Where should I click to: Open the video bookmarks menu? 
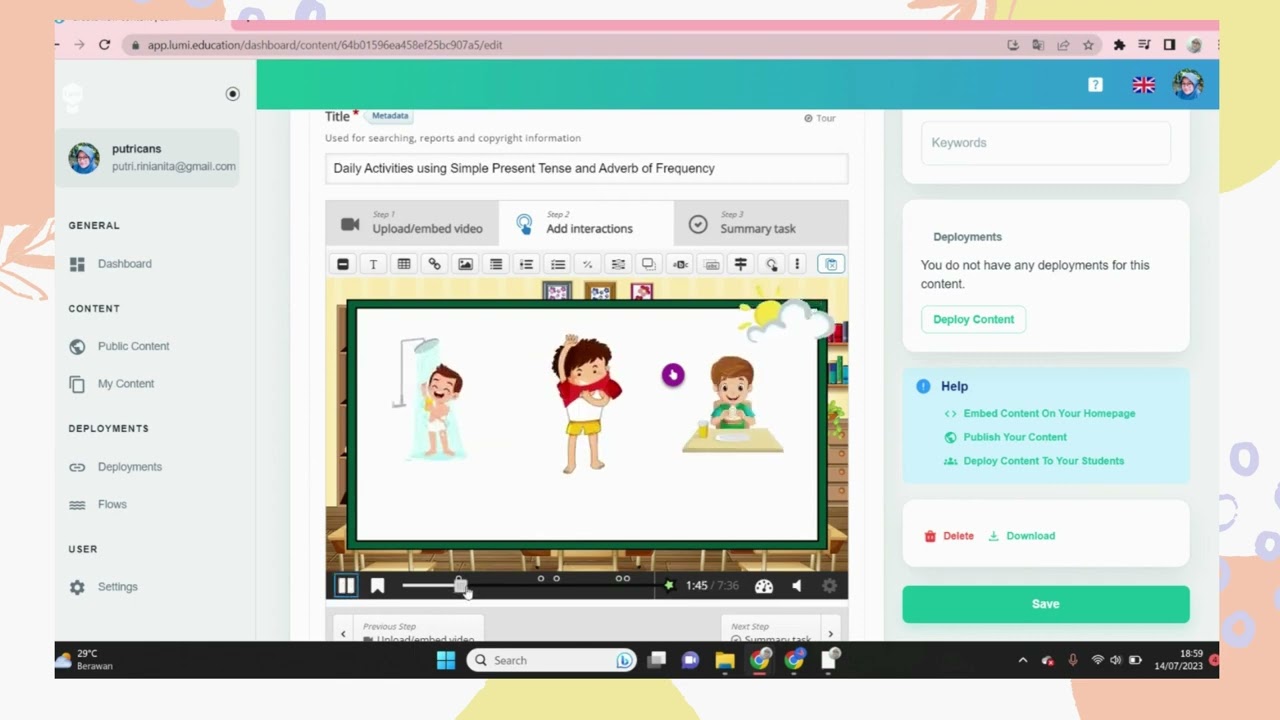click(377, 586)
